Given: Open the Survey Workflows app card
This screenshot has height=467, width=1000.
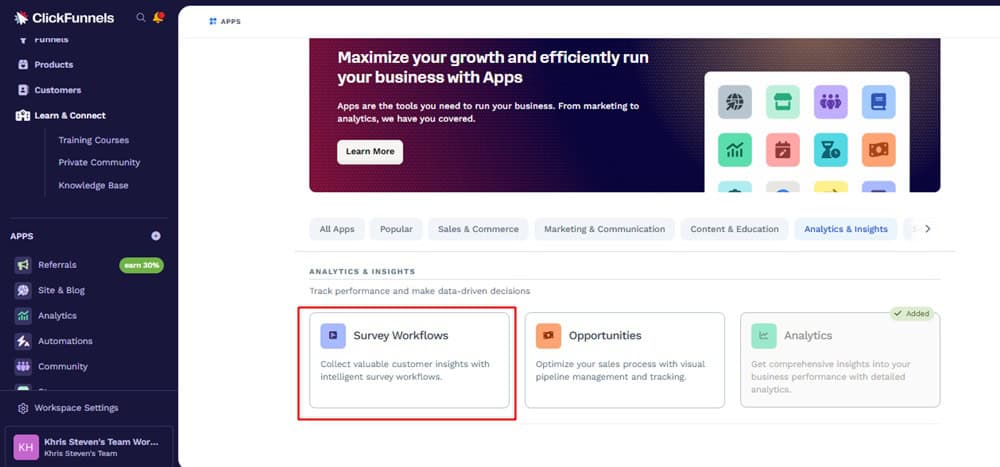Looking at the screenshot, I should (x=409, y=360).
